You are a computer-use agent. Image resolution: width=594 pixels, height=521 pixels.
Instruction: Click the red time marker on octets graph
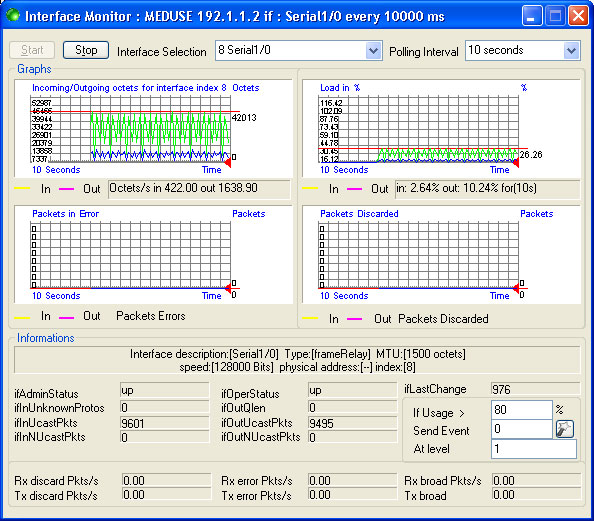[228, 163]
